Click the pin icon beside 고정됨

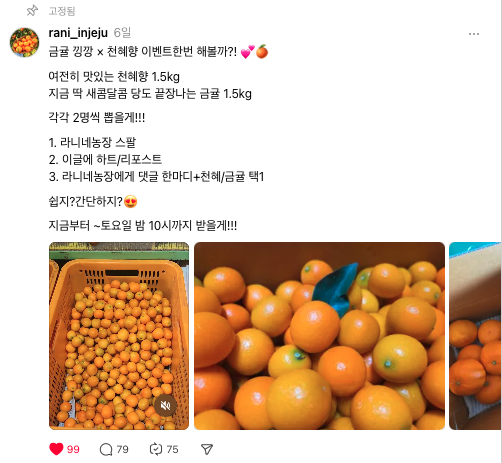pyautogui.click(x=32, y=11)
